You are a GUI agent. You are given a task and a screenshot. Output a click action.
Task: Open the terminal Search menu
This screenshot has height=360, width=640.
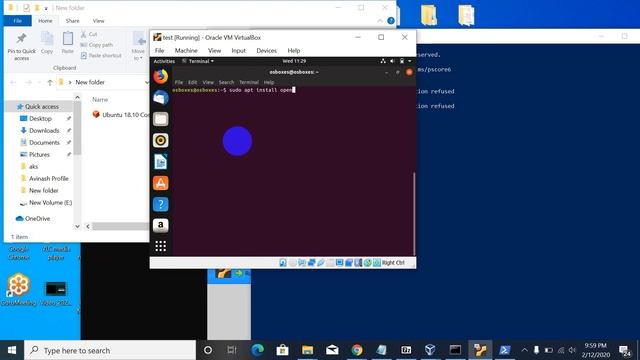[226, 82]
